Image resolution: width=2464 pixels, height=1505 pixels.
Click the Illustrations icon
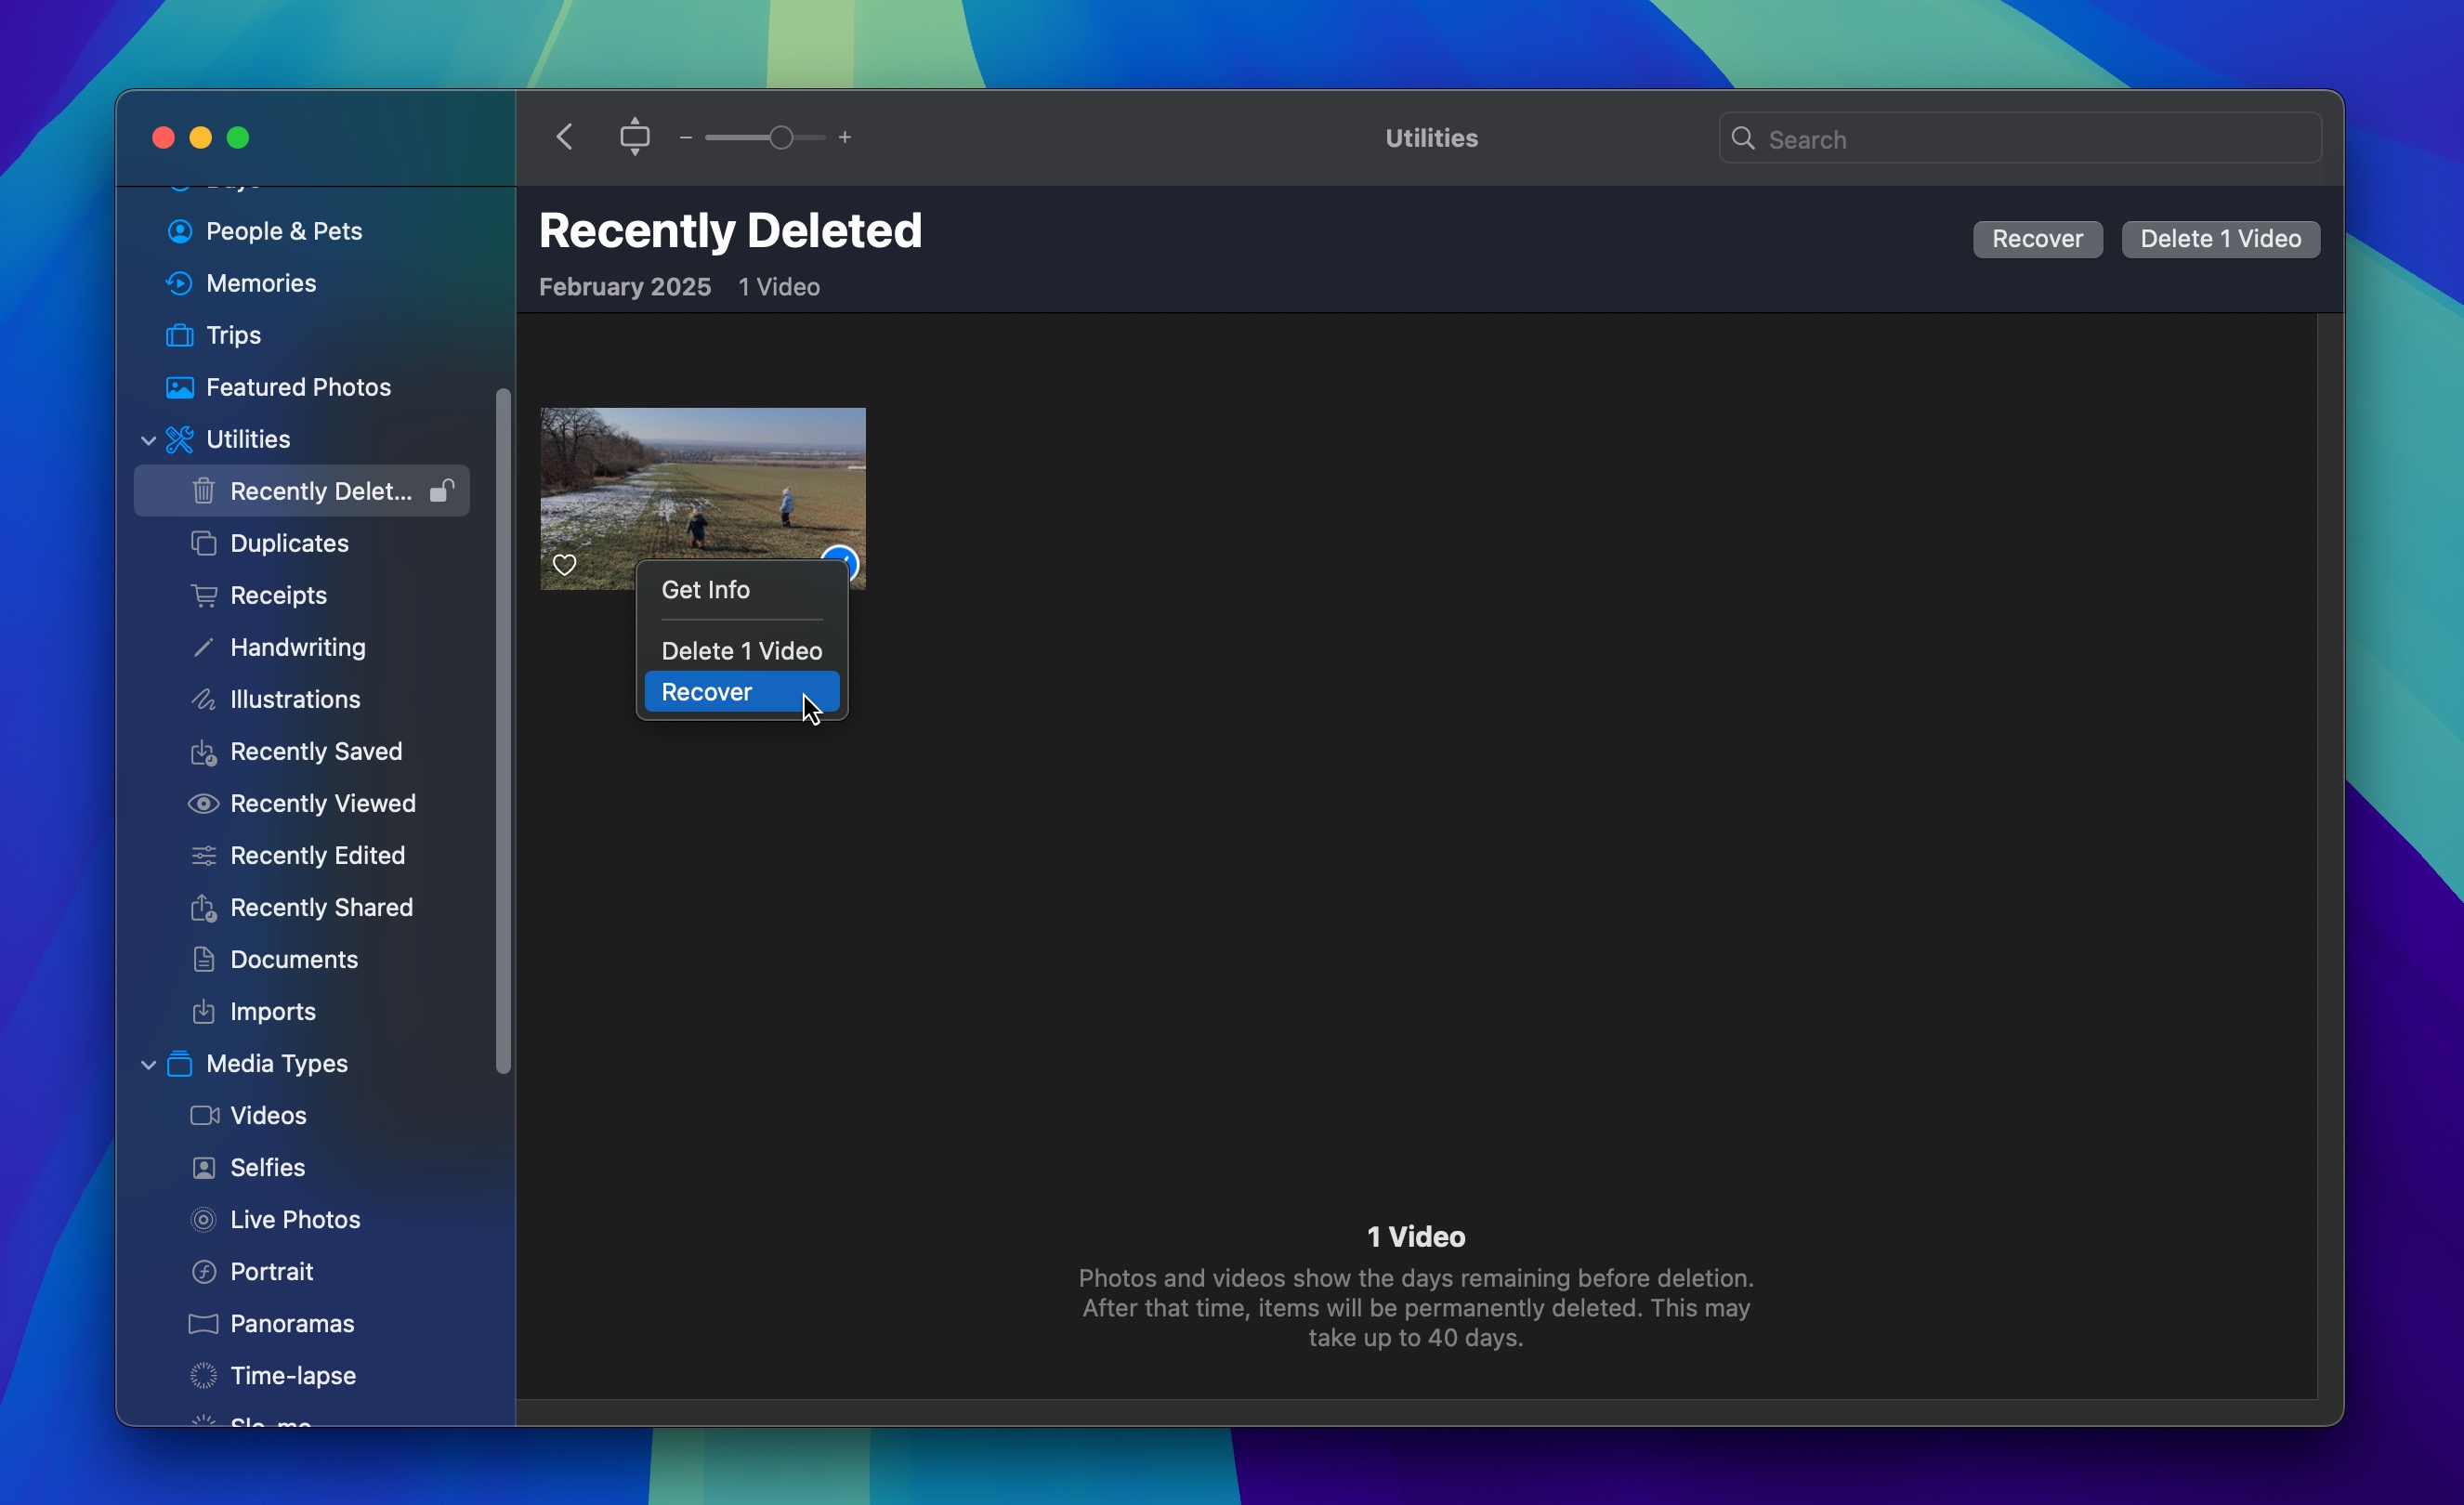click(203, 699)
